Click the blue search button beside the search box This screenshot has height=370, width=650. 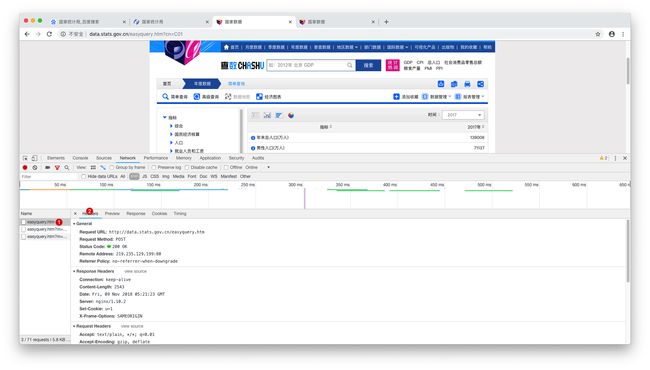[368, 65]
